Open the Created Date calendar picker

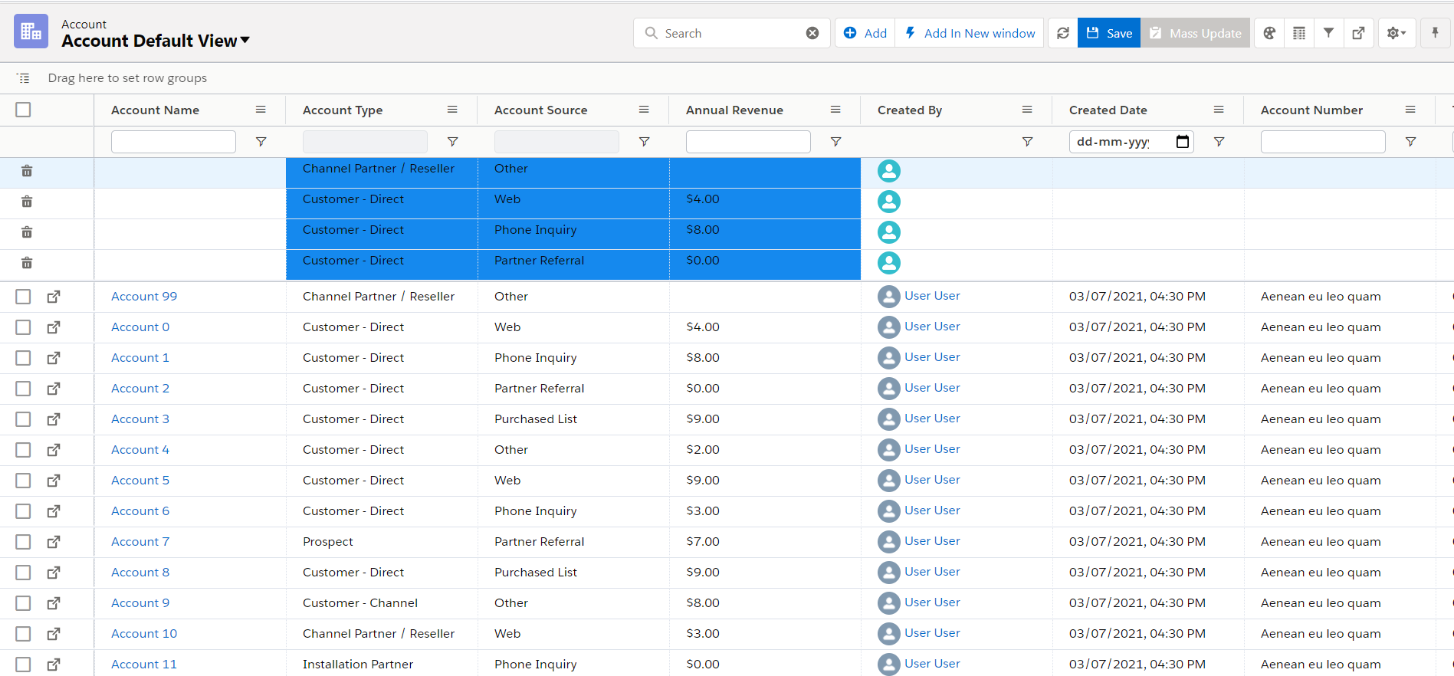coord(1183,142)
